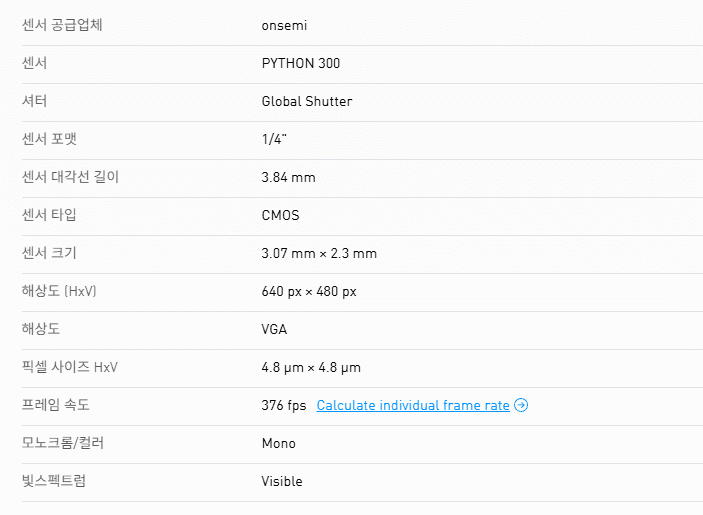Open the Calculate individual frame rate link
This screenshot has height=515, width=703.
coord(413,406)
